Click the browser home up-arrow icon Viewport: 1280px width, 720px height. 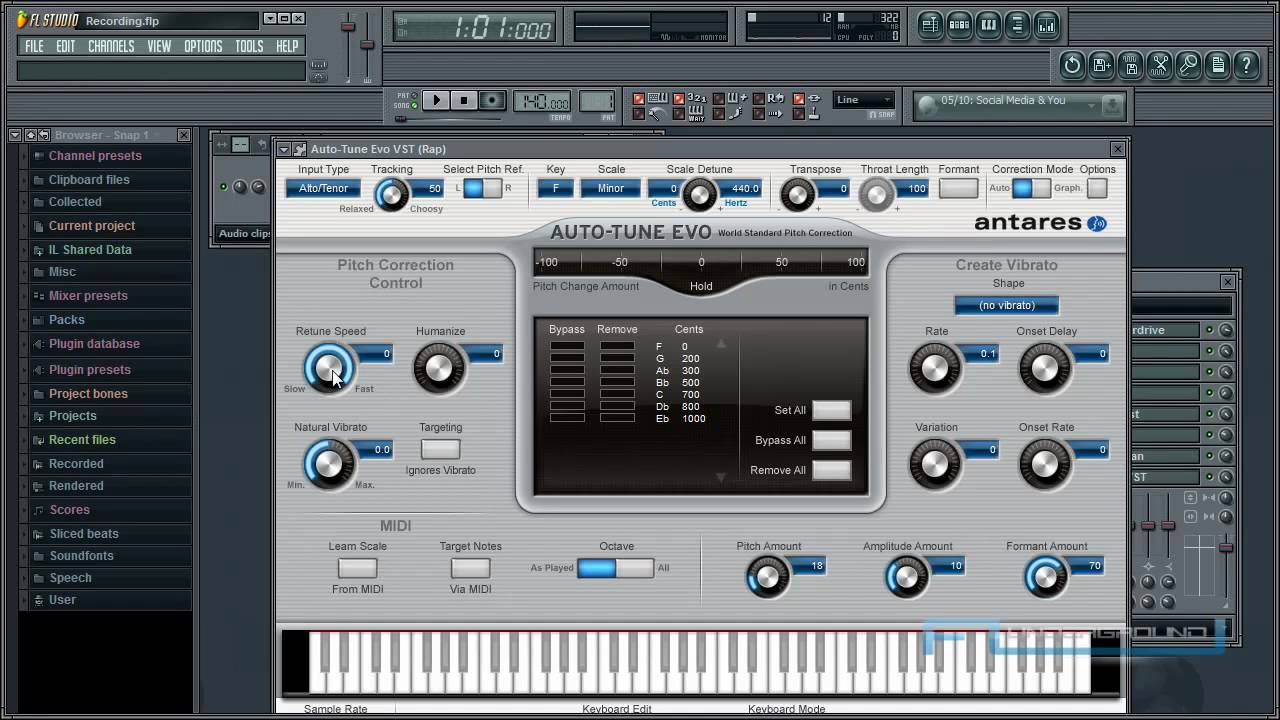(30, 135)
